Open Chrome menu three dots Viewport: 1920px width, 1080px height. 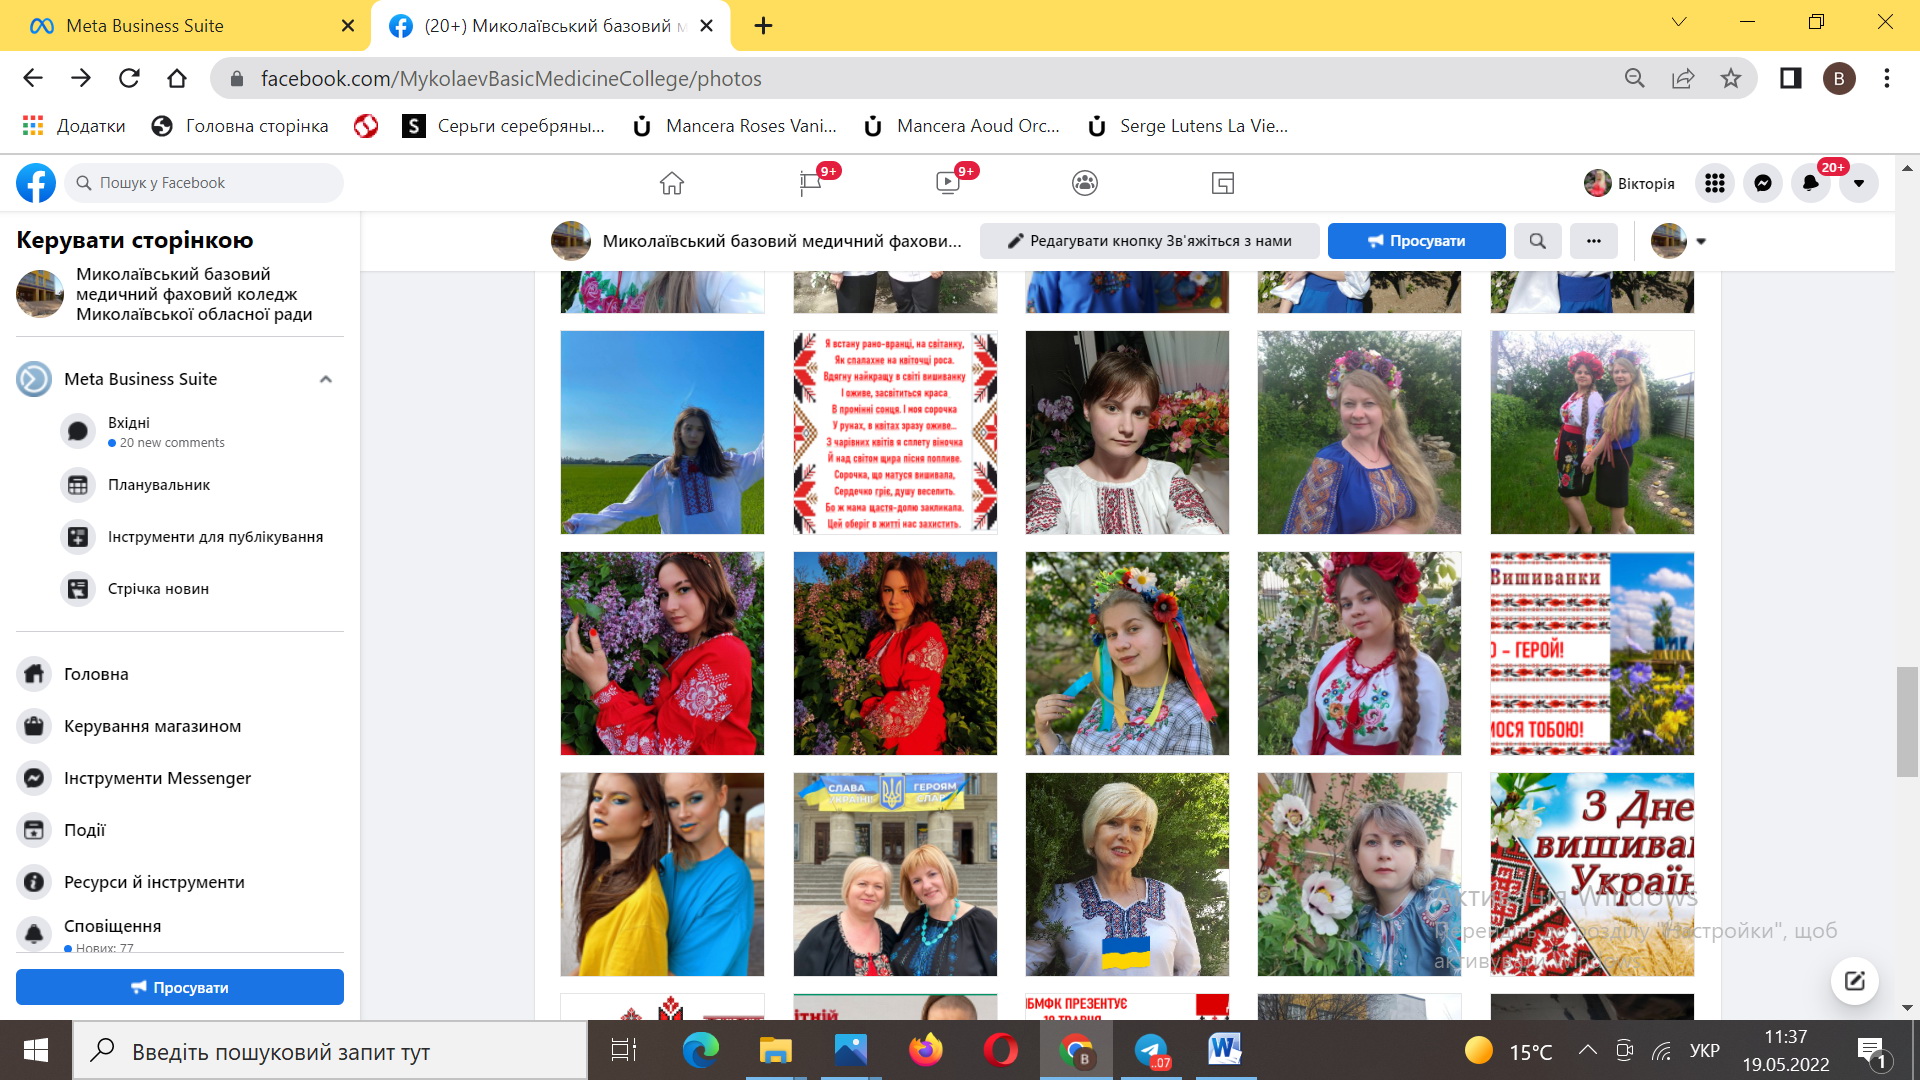(x=1887, y=78)
